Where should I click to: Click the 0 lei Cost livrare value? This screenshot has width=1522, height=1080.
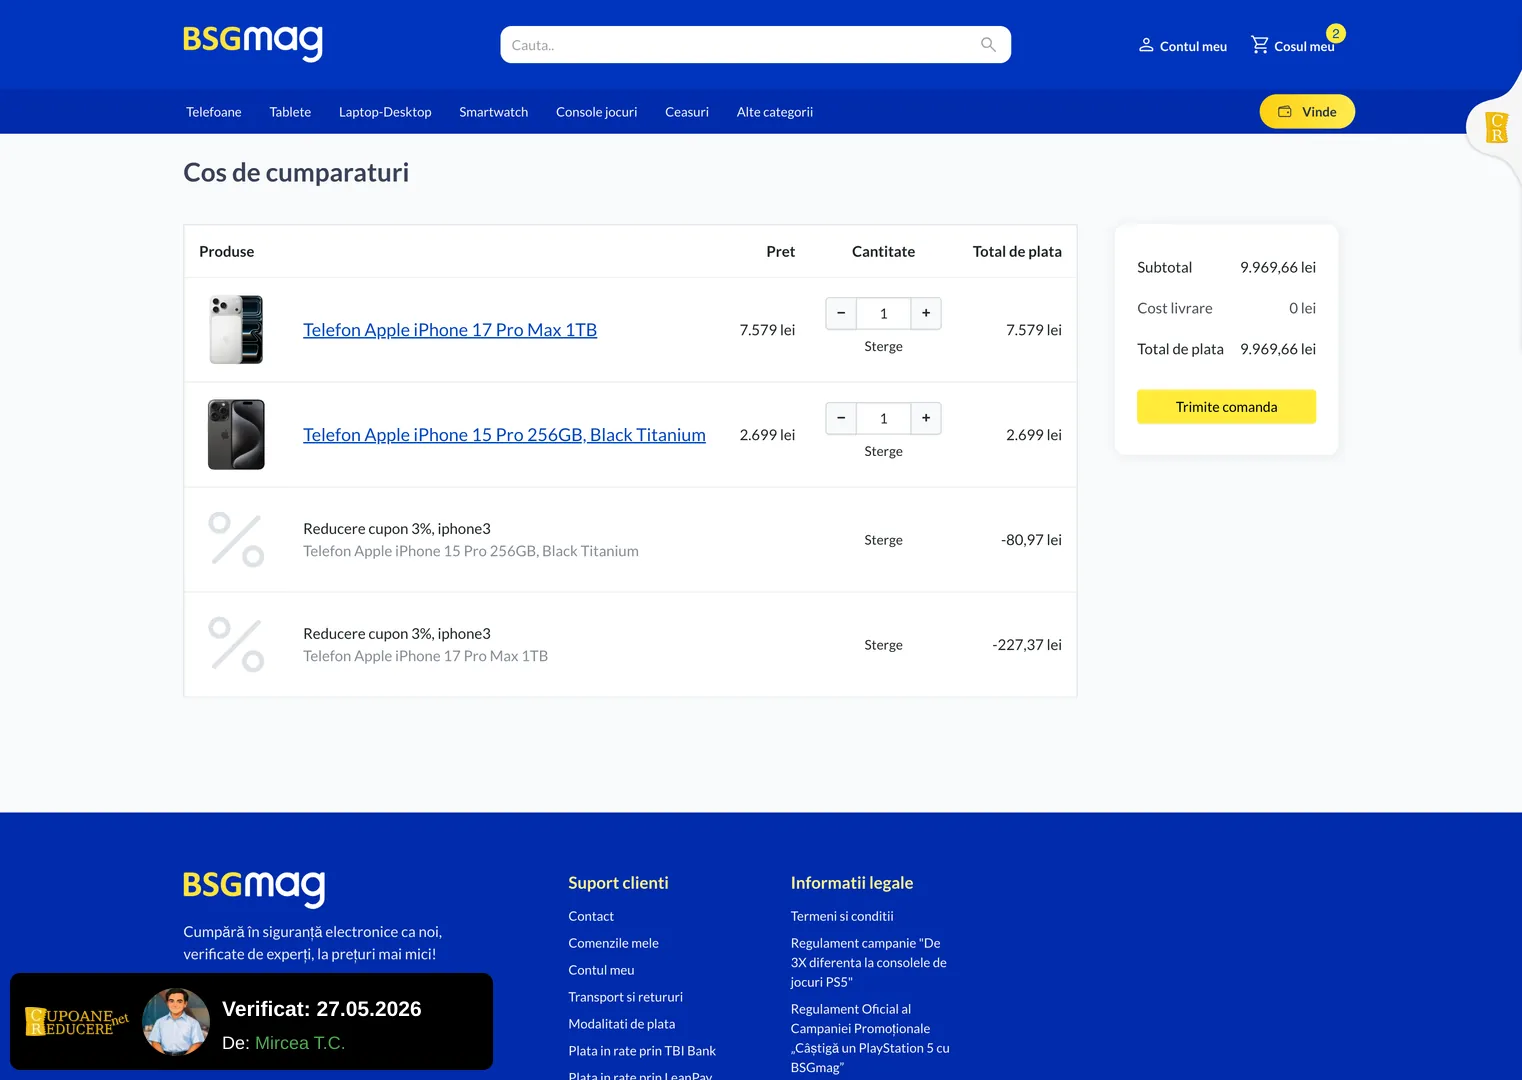[1302, 308]
